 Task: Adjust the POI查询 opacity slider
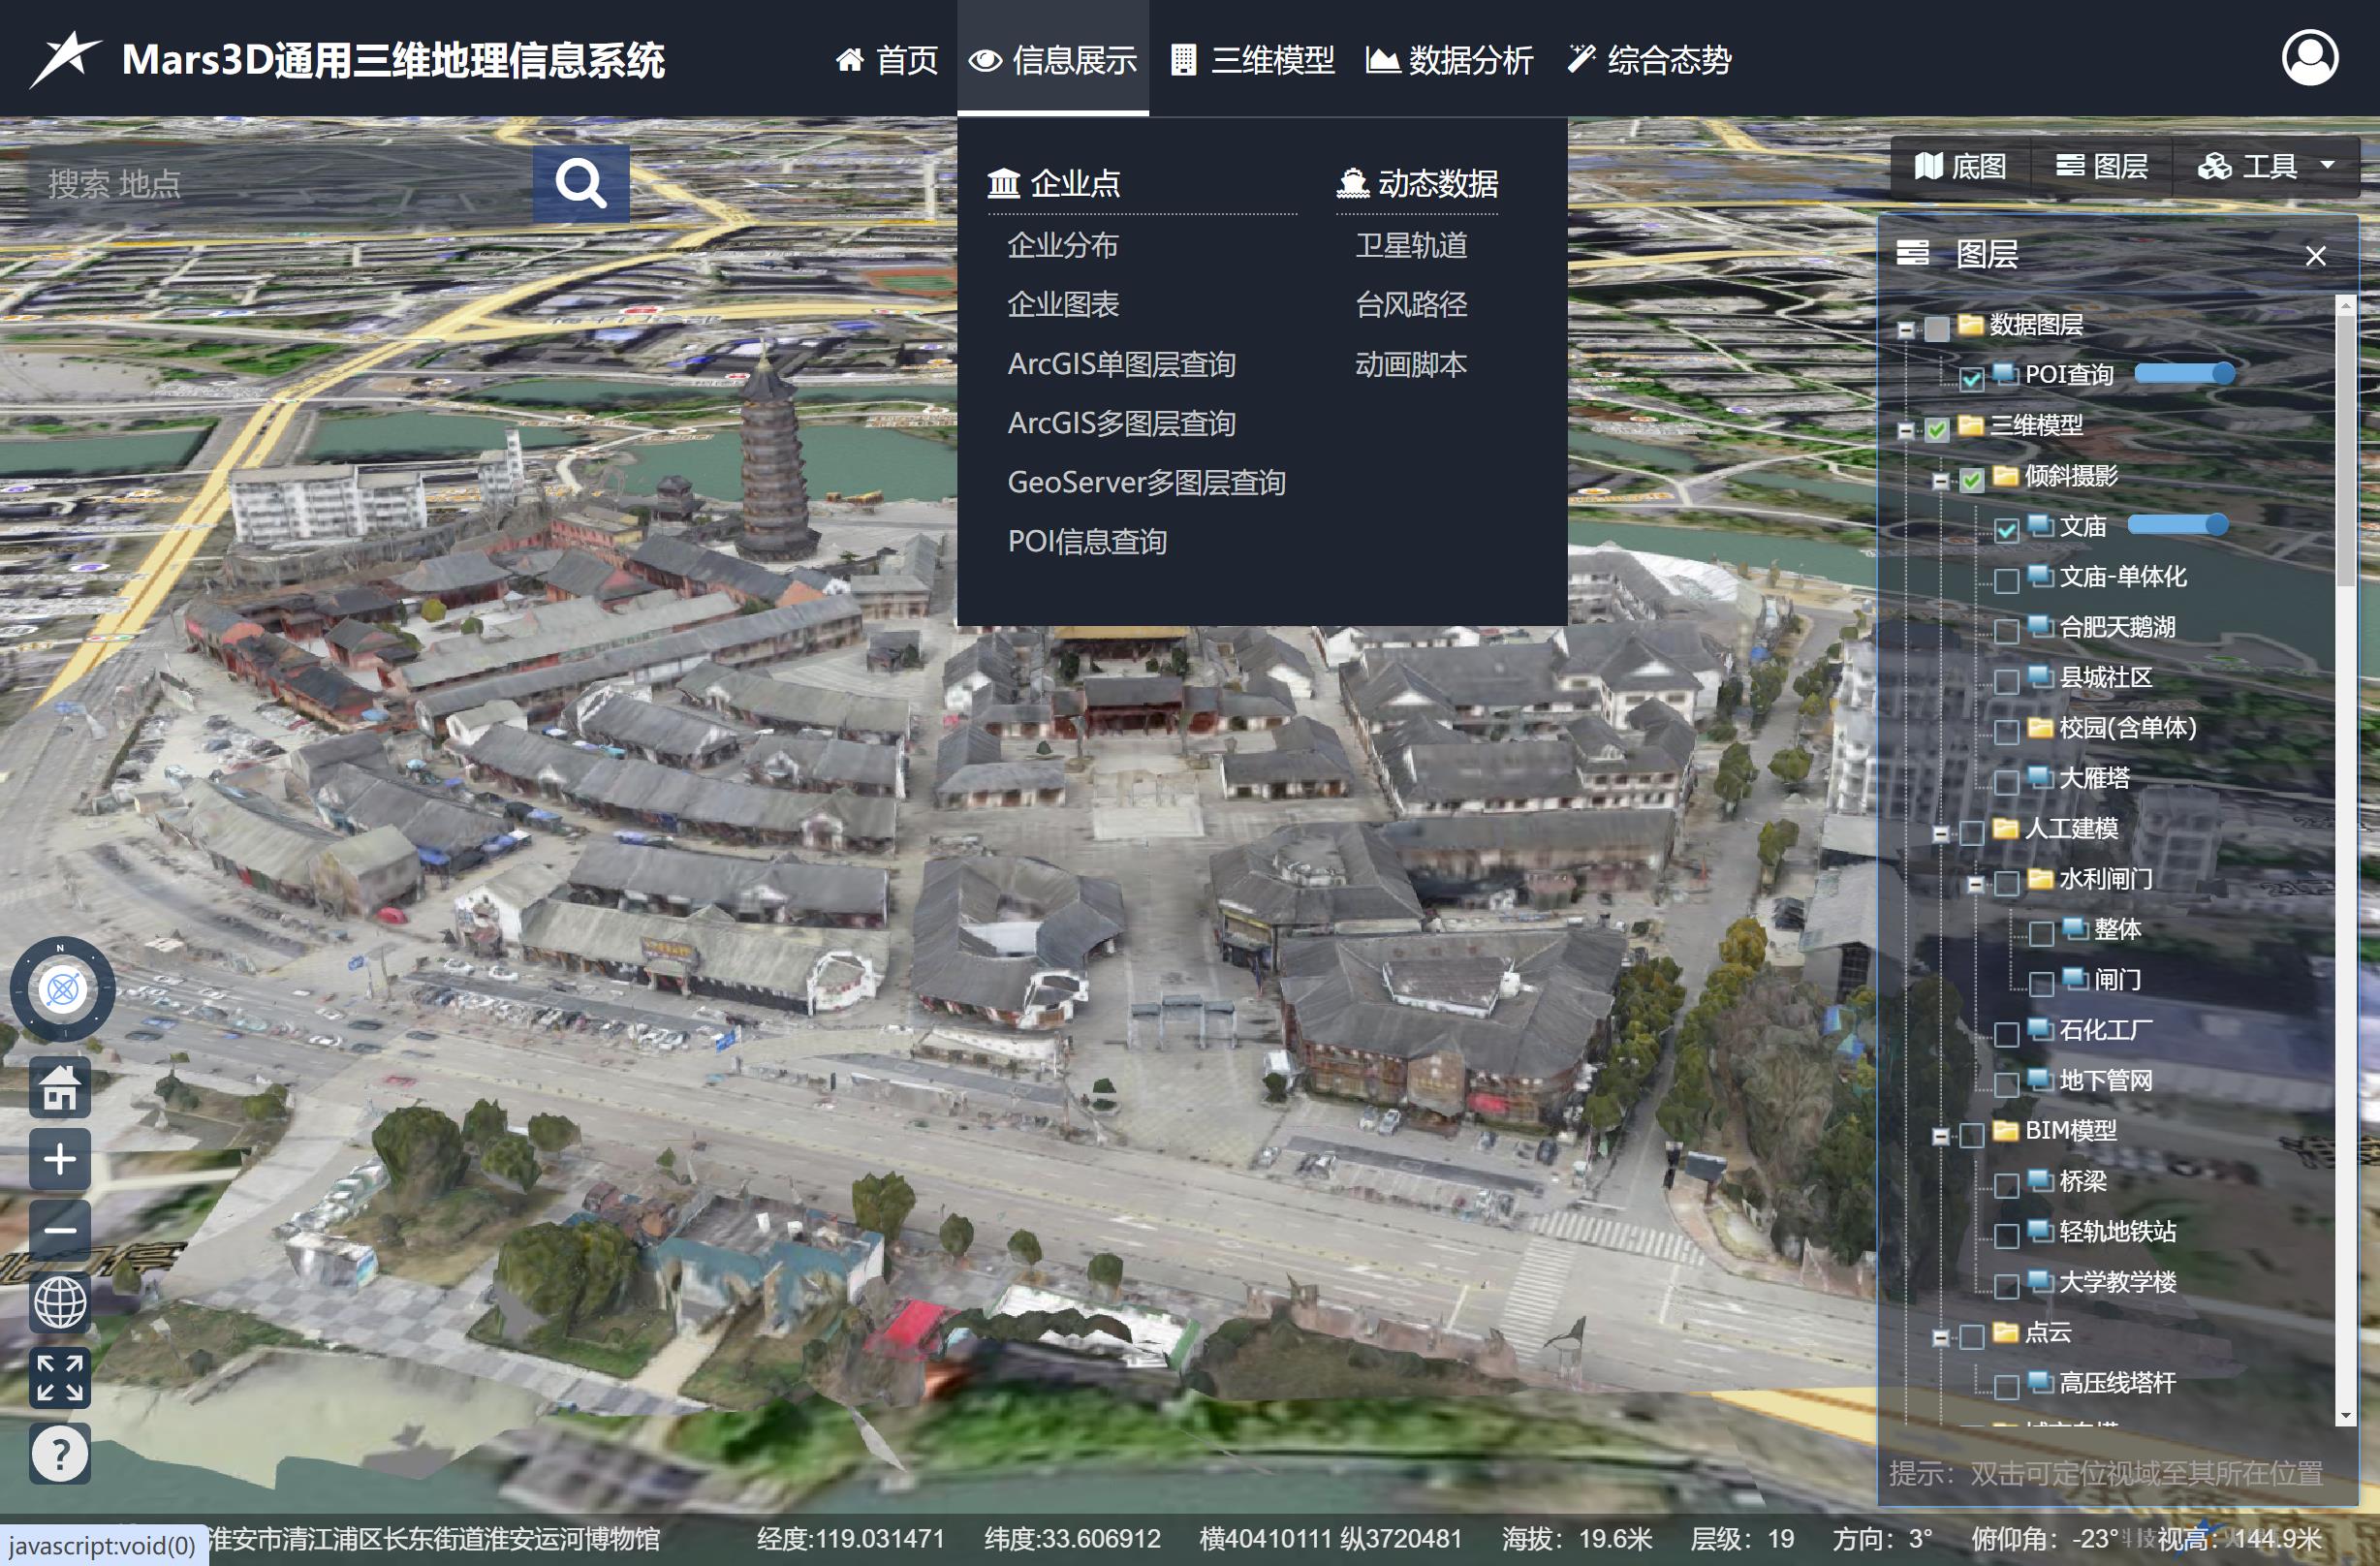pos(2184,374)
